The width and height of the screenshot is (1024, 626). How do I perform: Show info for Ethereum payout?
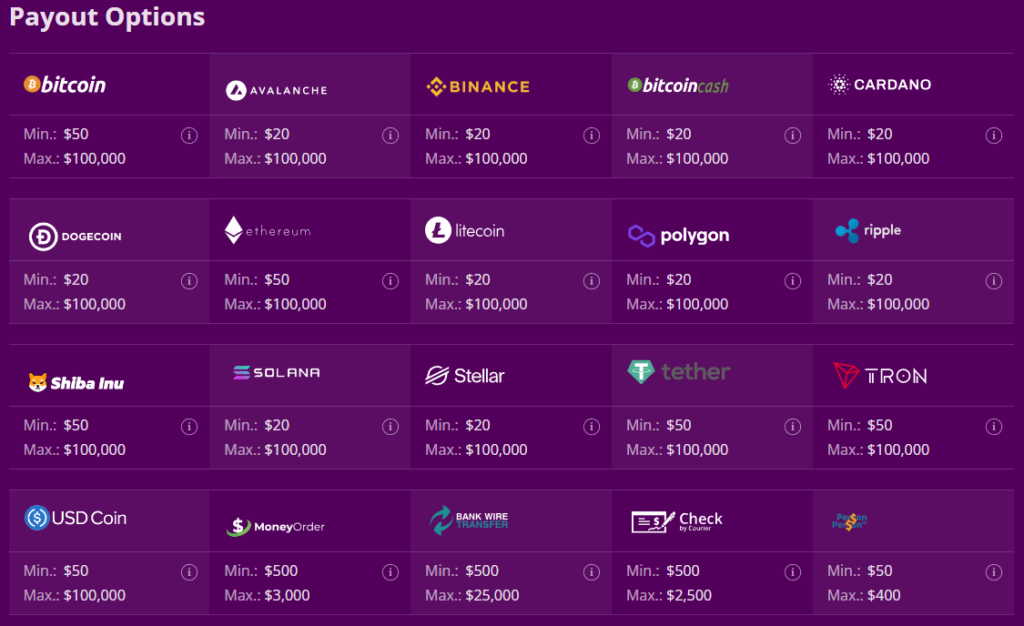click(391, 281)
